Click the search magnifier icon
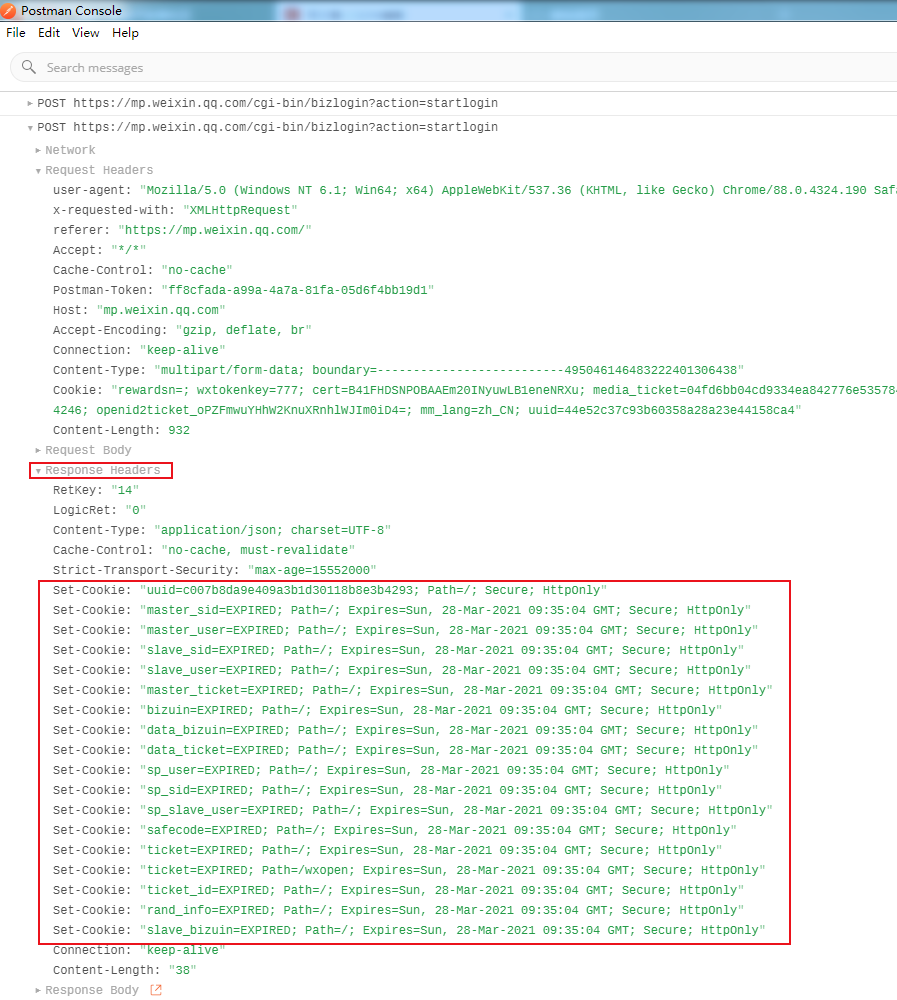The height and width of the screenshot is (1000, 897). pos(29,67)
